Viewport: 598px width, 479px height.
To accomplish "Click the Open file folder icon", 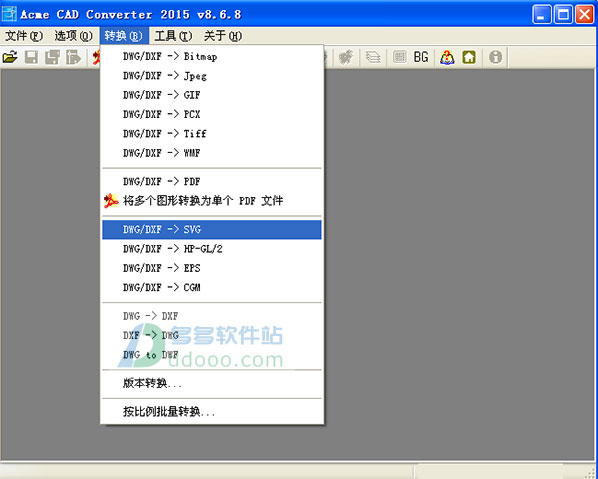I will click(x=10, y=57).
